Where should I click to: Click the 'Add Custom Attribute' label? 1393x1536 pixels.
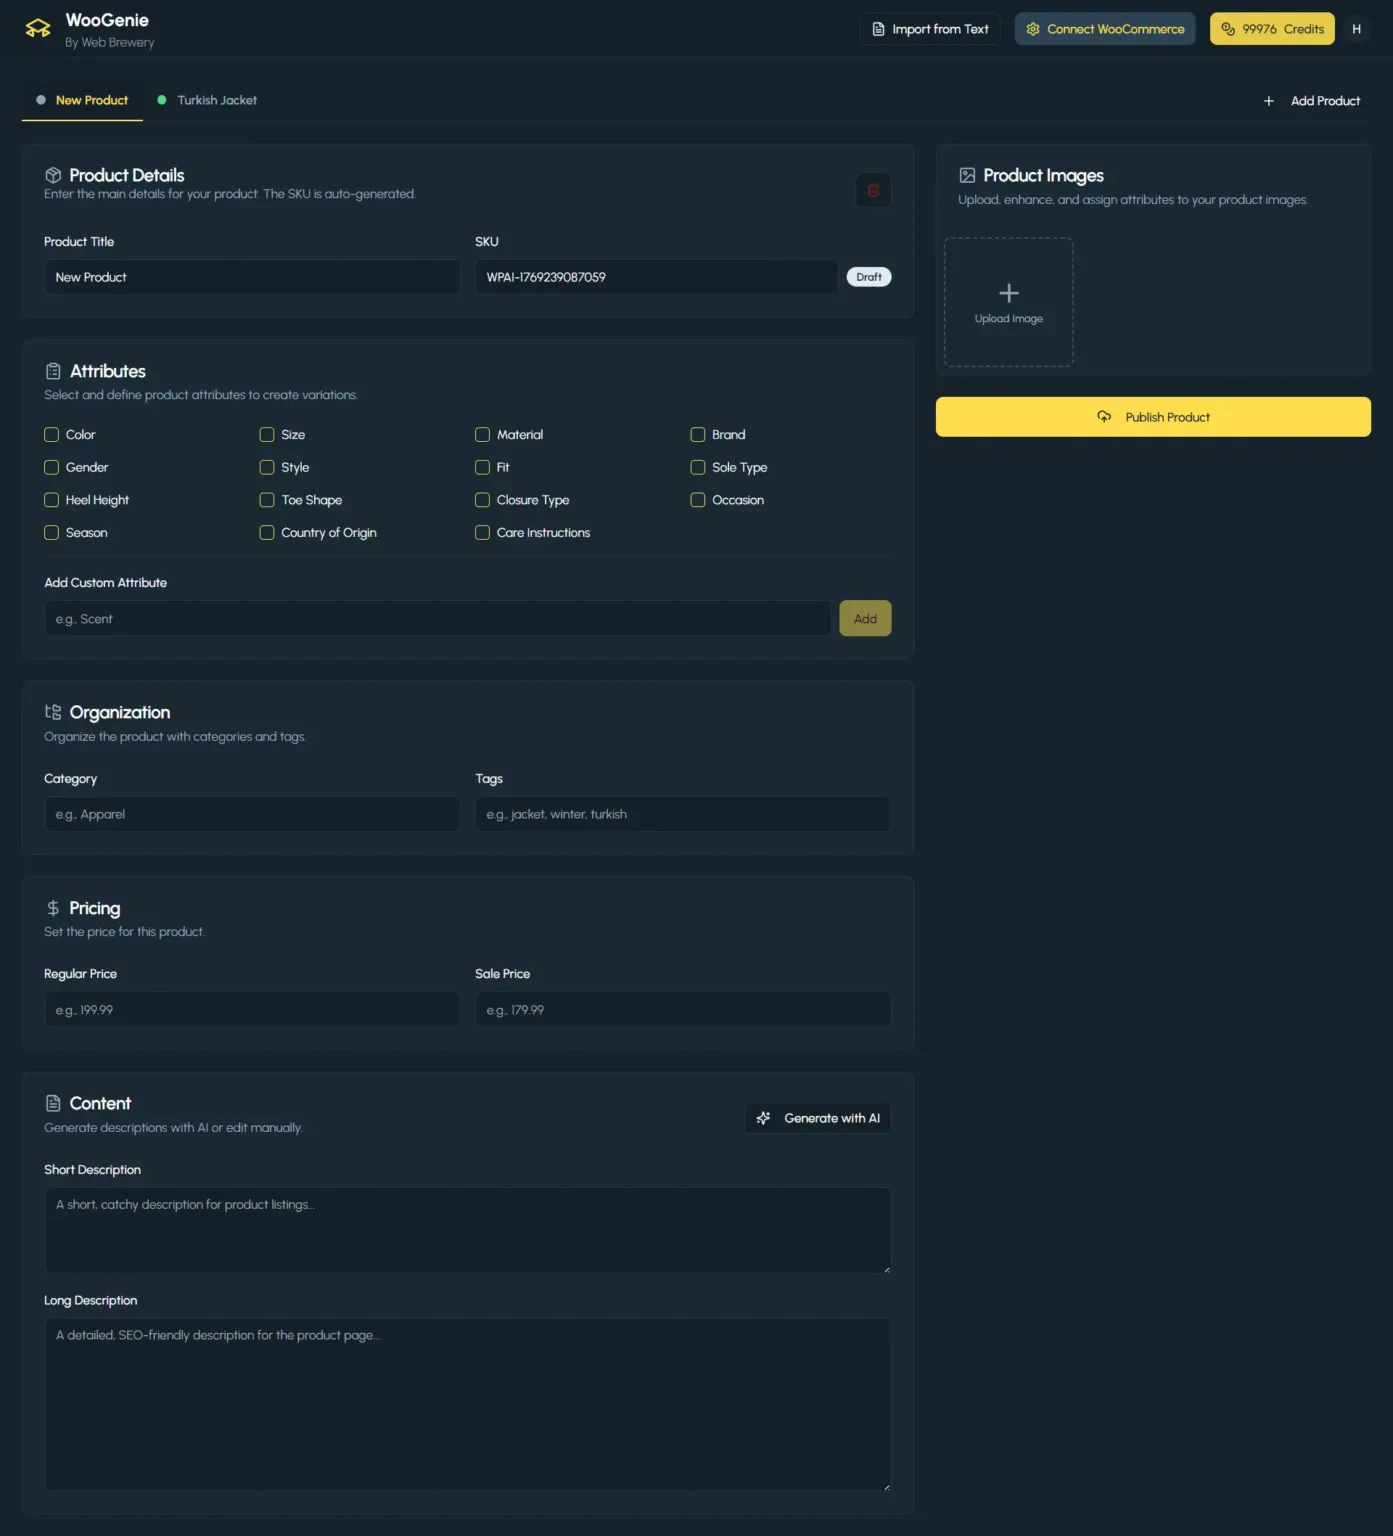point(105,583)
